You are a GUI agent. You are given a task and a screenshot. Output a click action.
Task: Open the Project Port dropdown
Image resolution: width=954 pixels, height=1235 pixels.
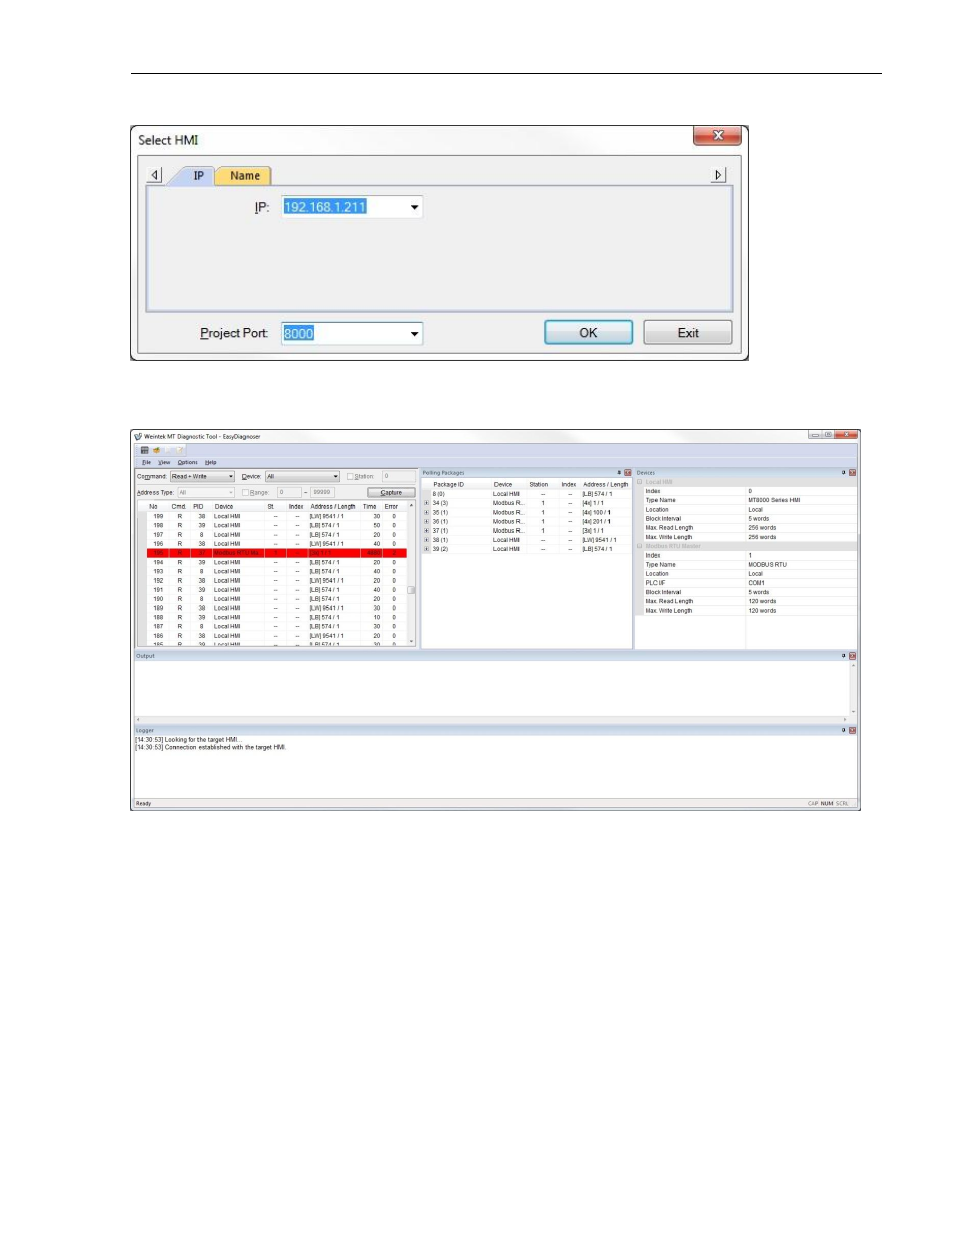[415, 333]
